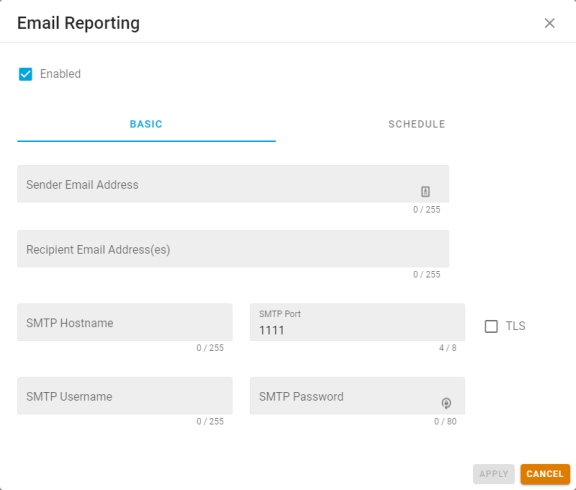
Task: Uncheck the Enabled checkbox
Action: pos(25,74)
